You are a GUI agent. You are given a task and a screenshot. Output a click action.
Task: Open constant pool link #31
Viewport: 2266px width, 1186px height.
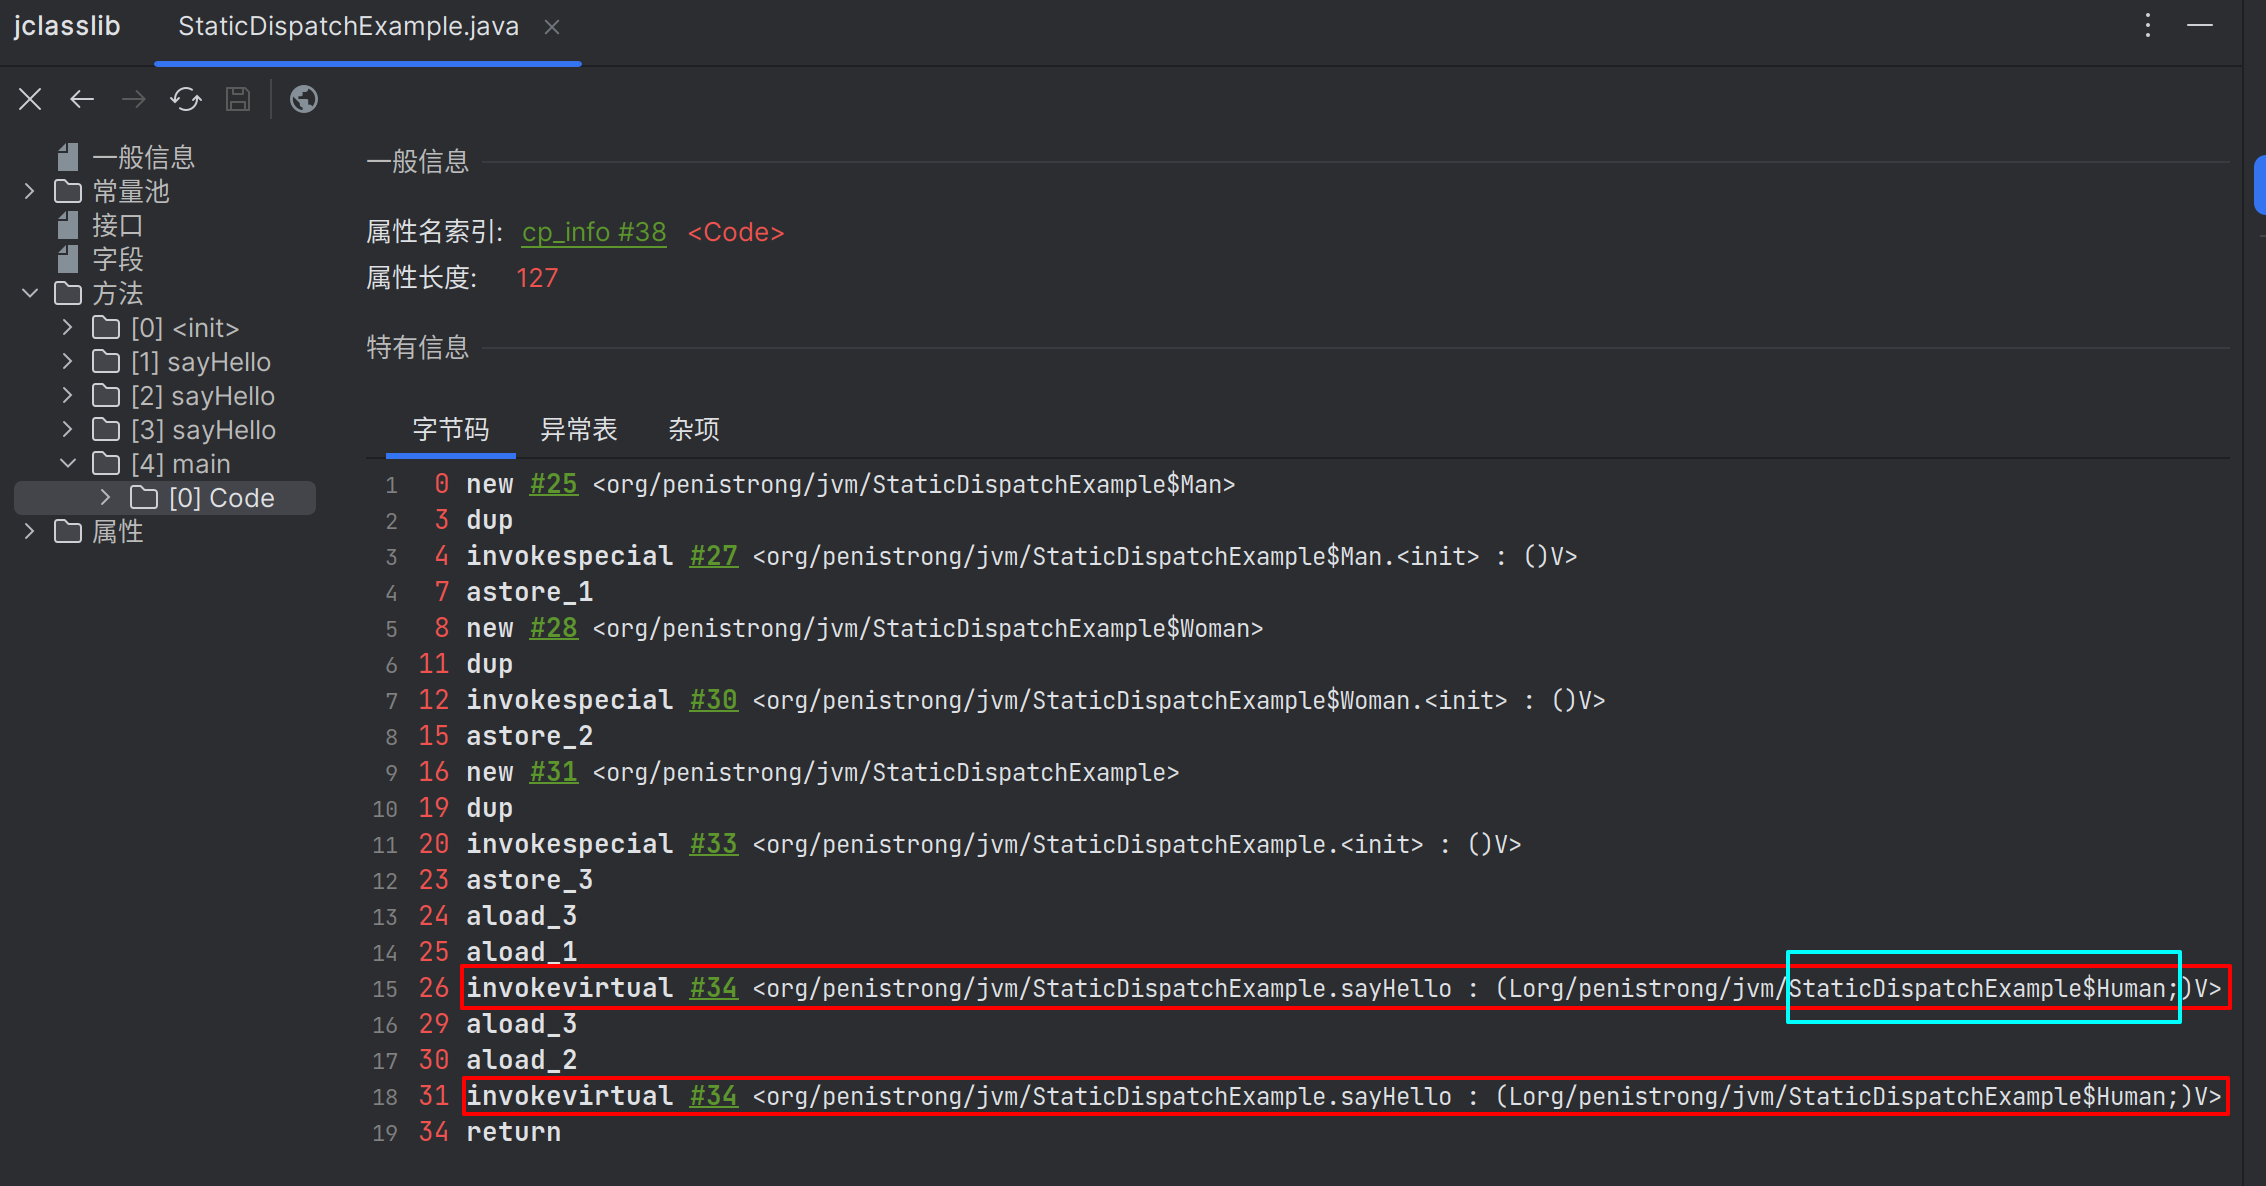coord(553,772)
